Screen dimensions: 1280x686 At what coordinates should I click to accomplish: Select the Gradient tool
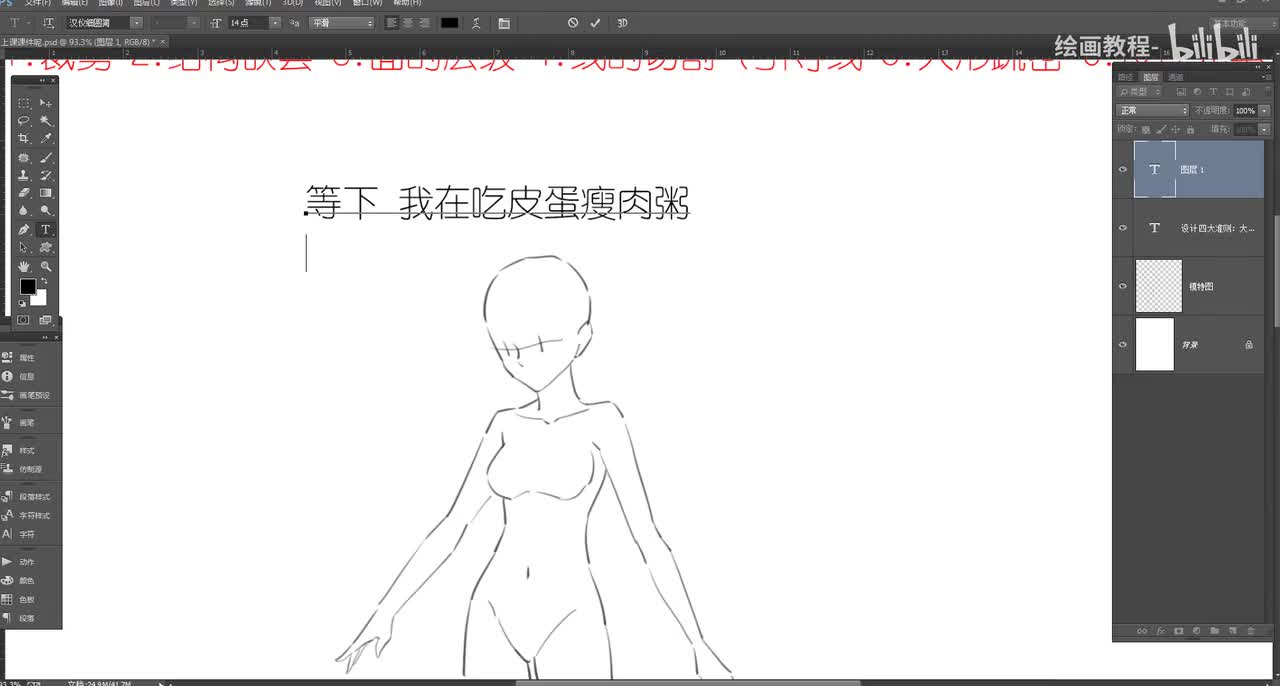46,193
